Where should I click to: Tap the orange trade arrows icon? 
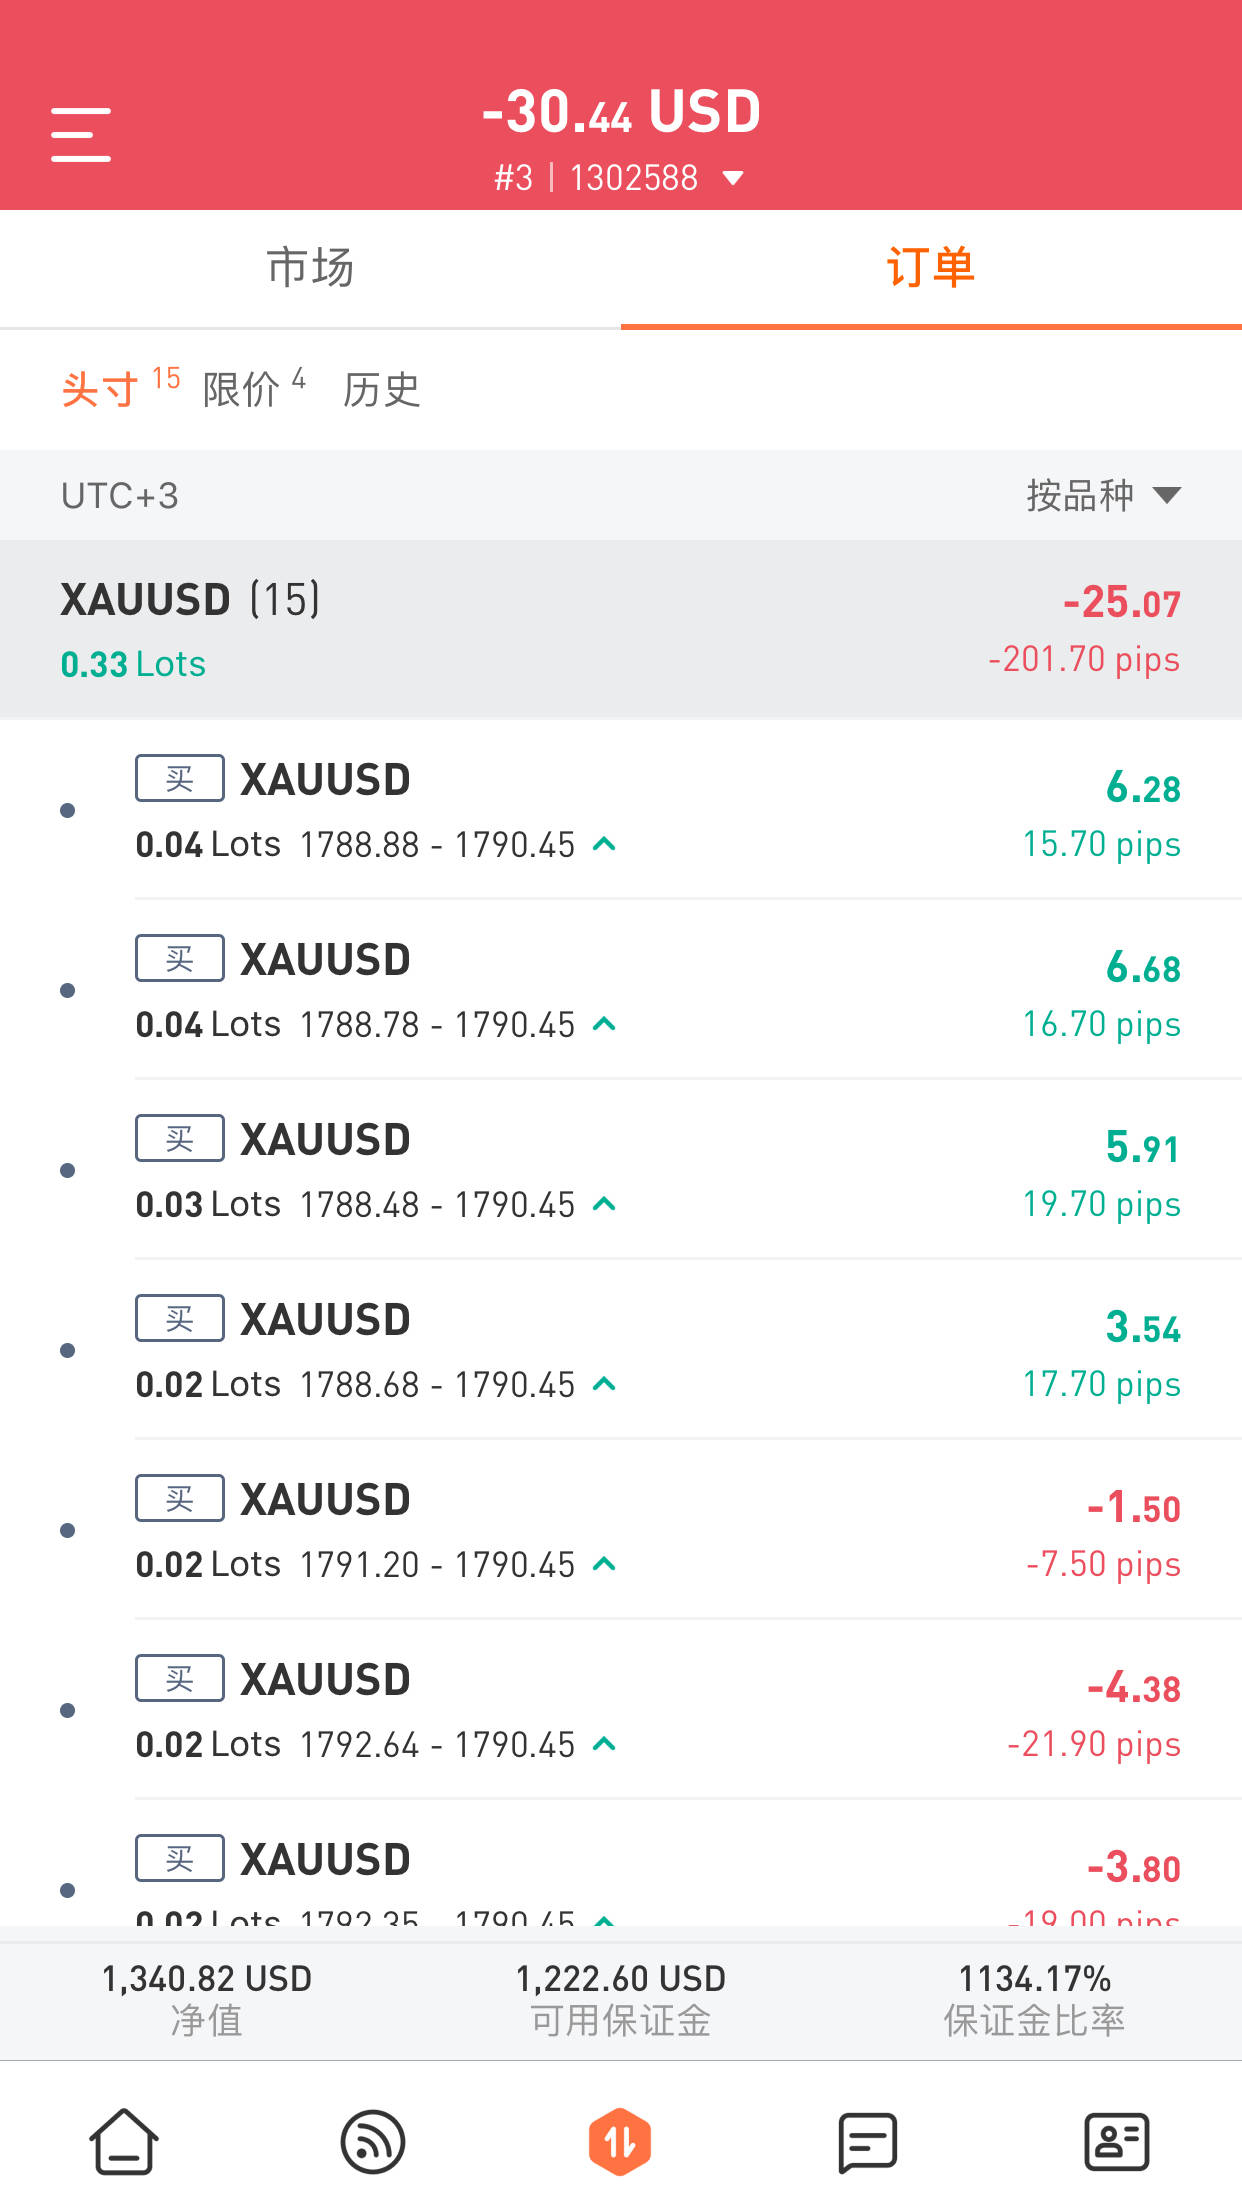click(620, 2141)
